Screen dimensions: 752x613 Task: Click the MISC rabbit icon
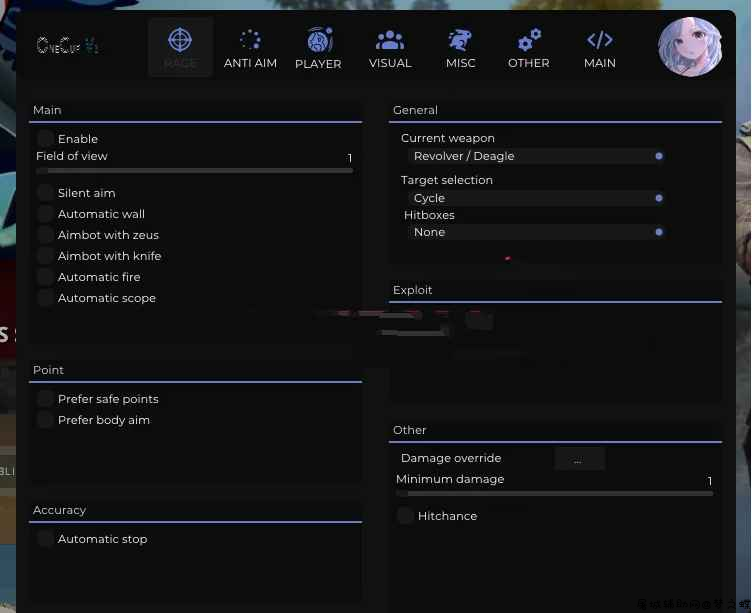click(460, 40)
